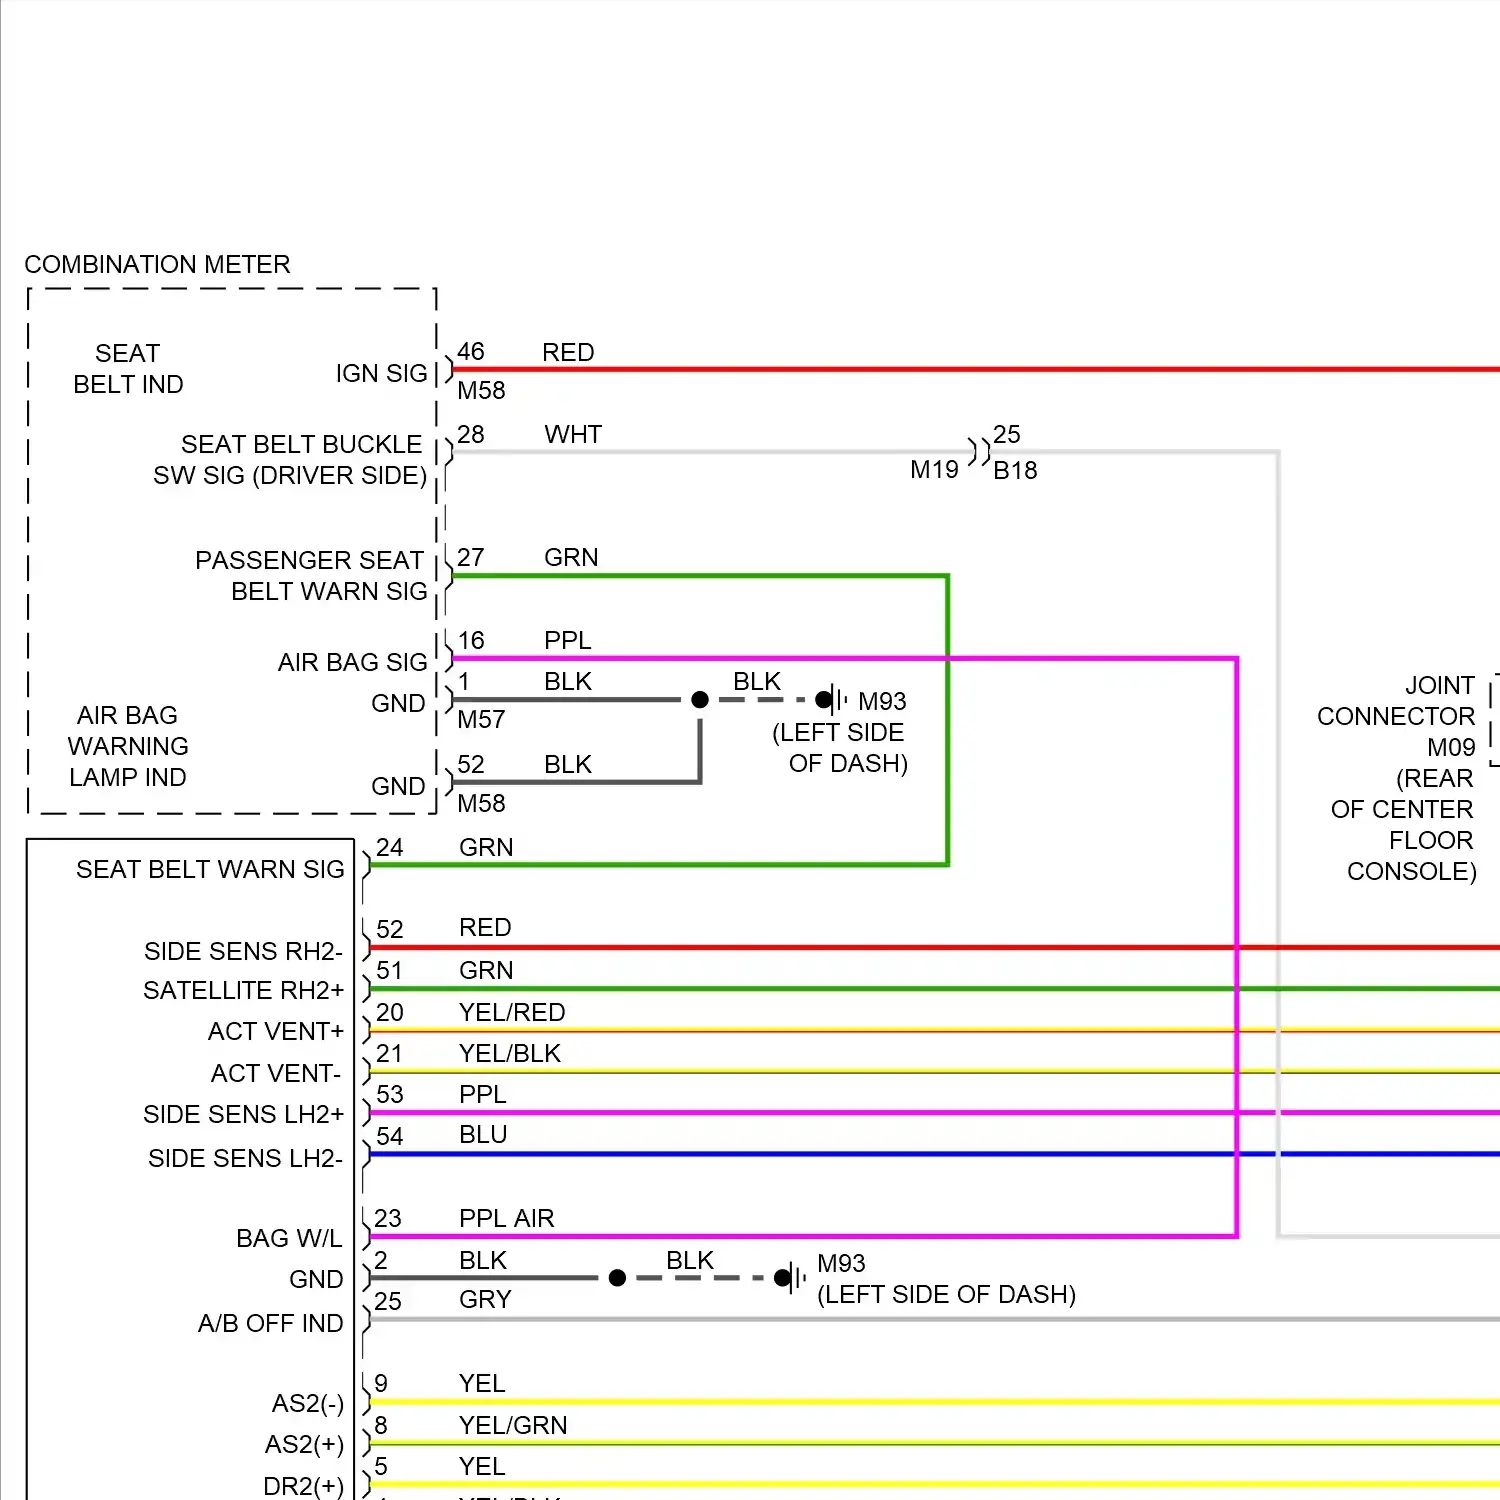Select pin number 20 on the YEL/RED wire

[389, 1012]
